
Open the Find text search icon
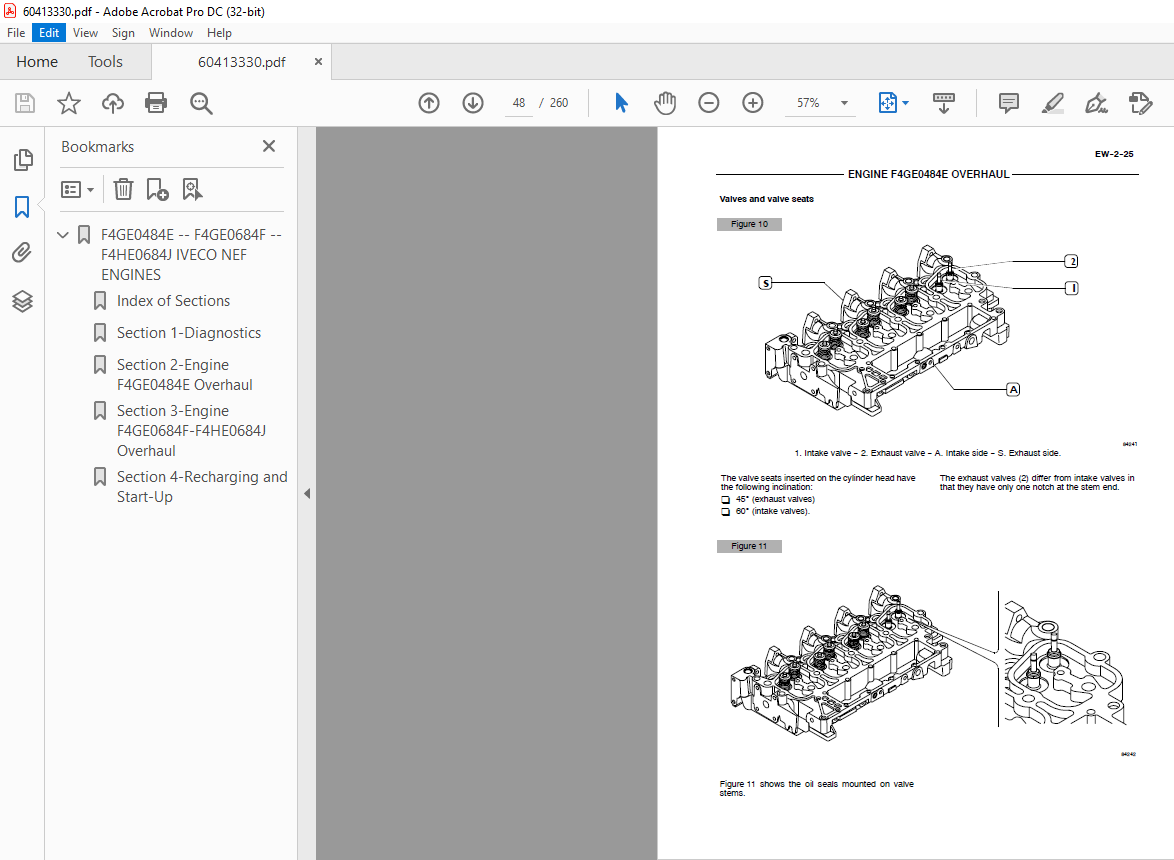pos(201,103)
